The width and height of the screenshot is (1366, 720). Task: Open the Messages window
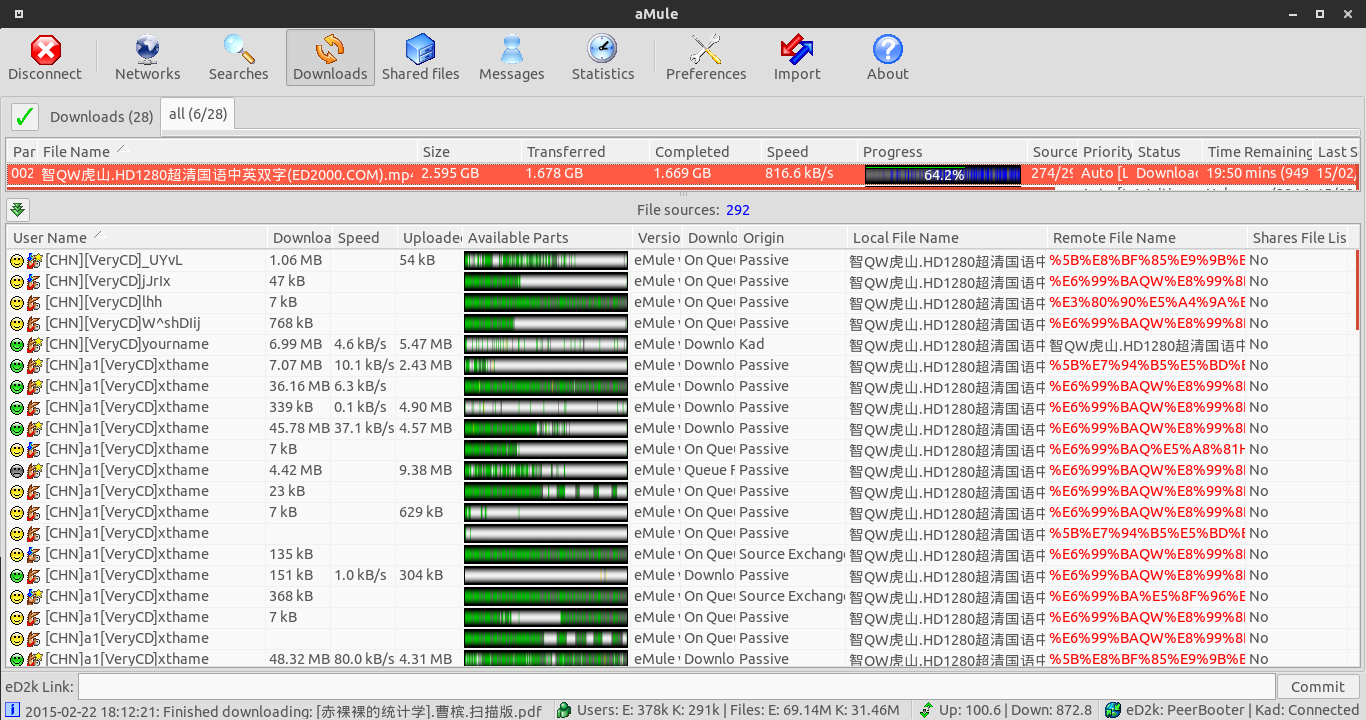(512, 58)
